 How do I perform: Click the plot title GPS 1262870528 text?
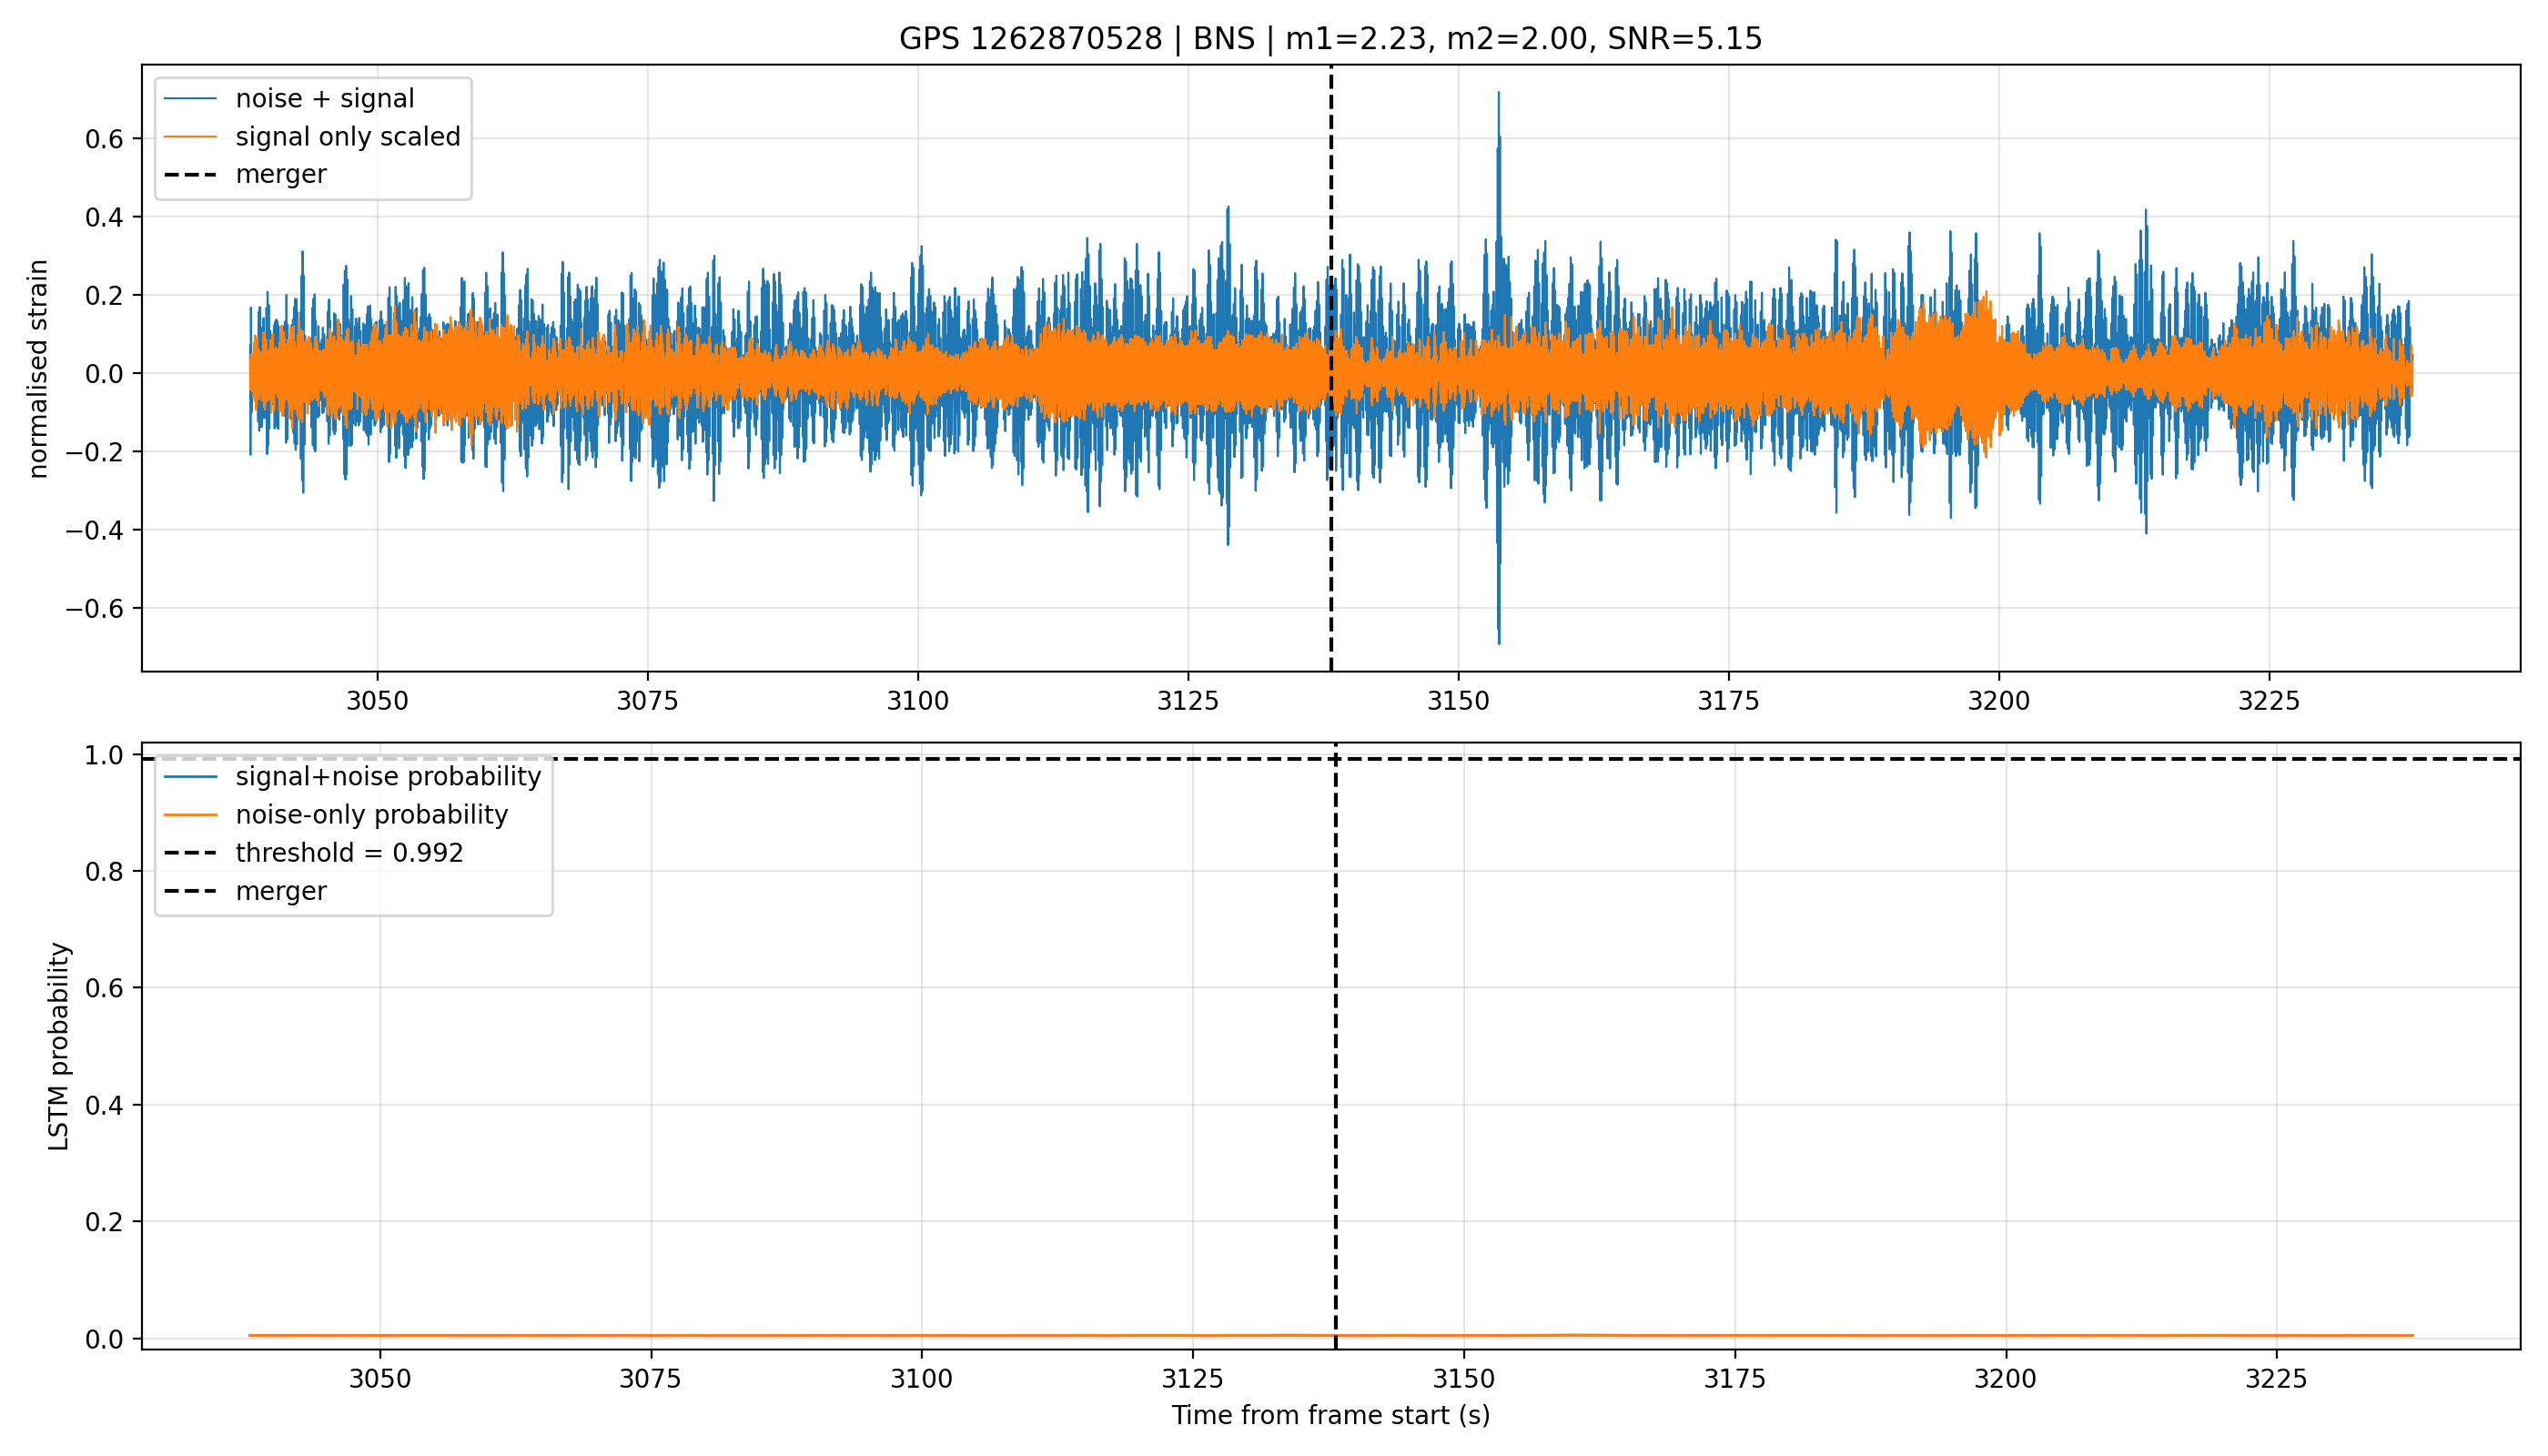(1030, 39)
